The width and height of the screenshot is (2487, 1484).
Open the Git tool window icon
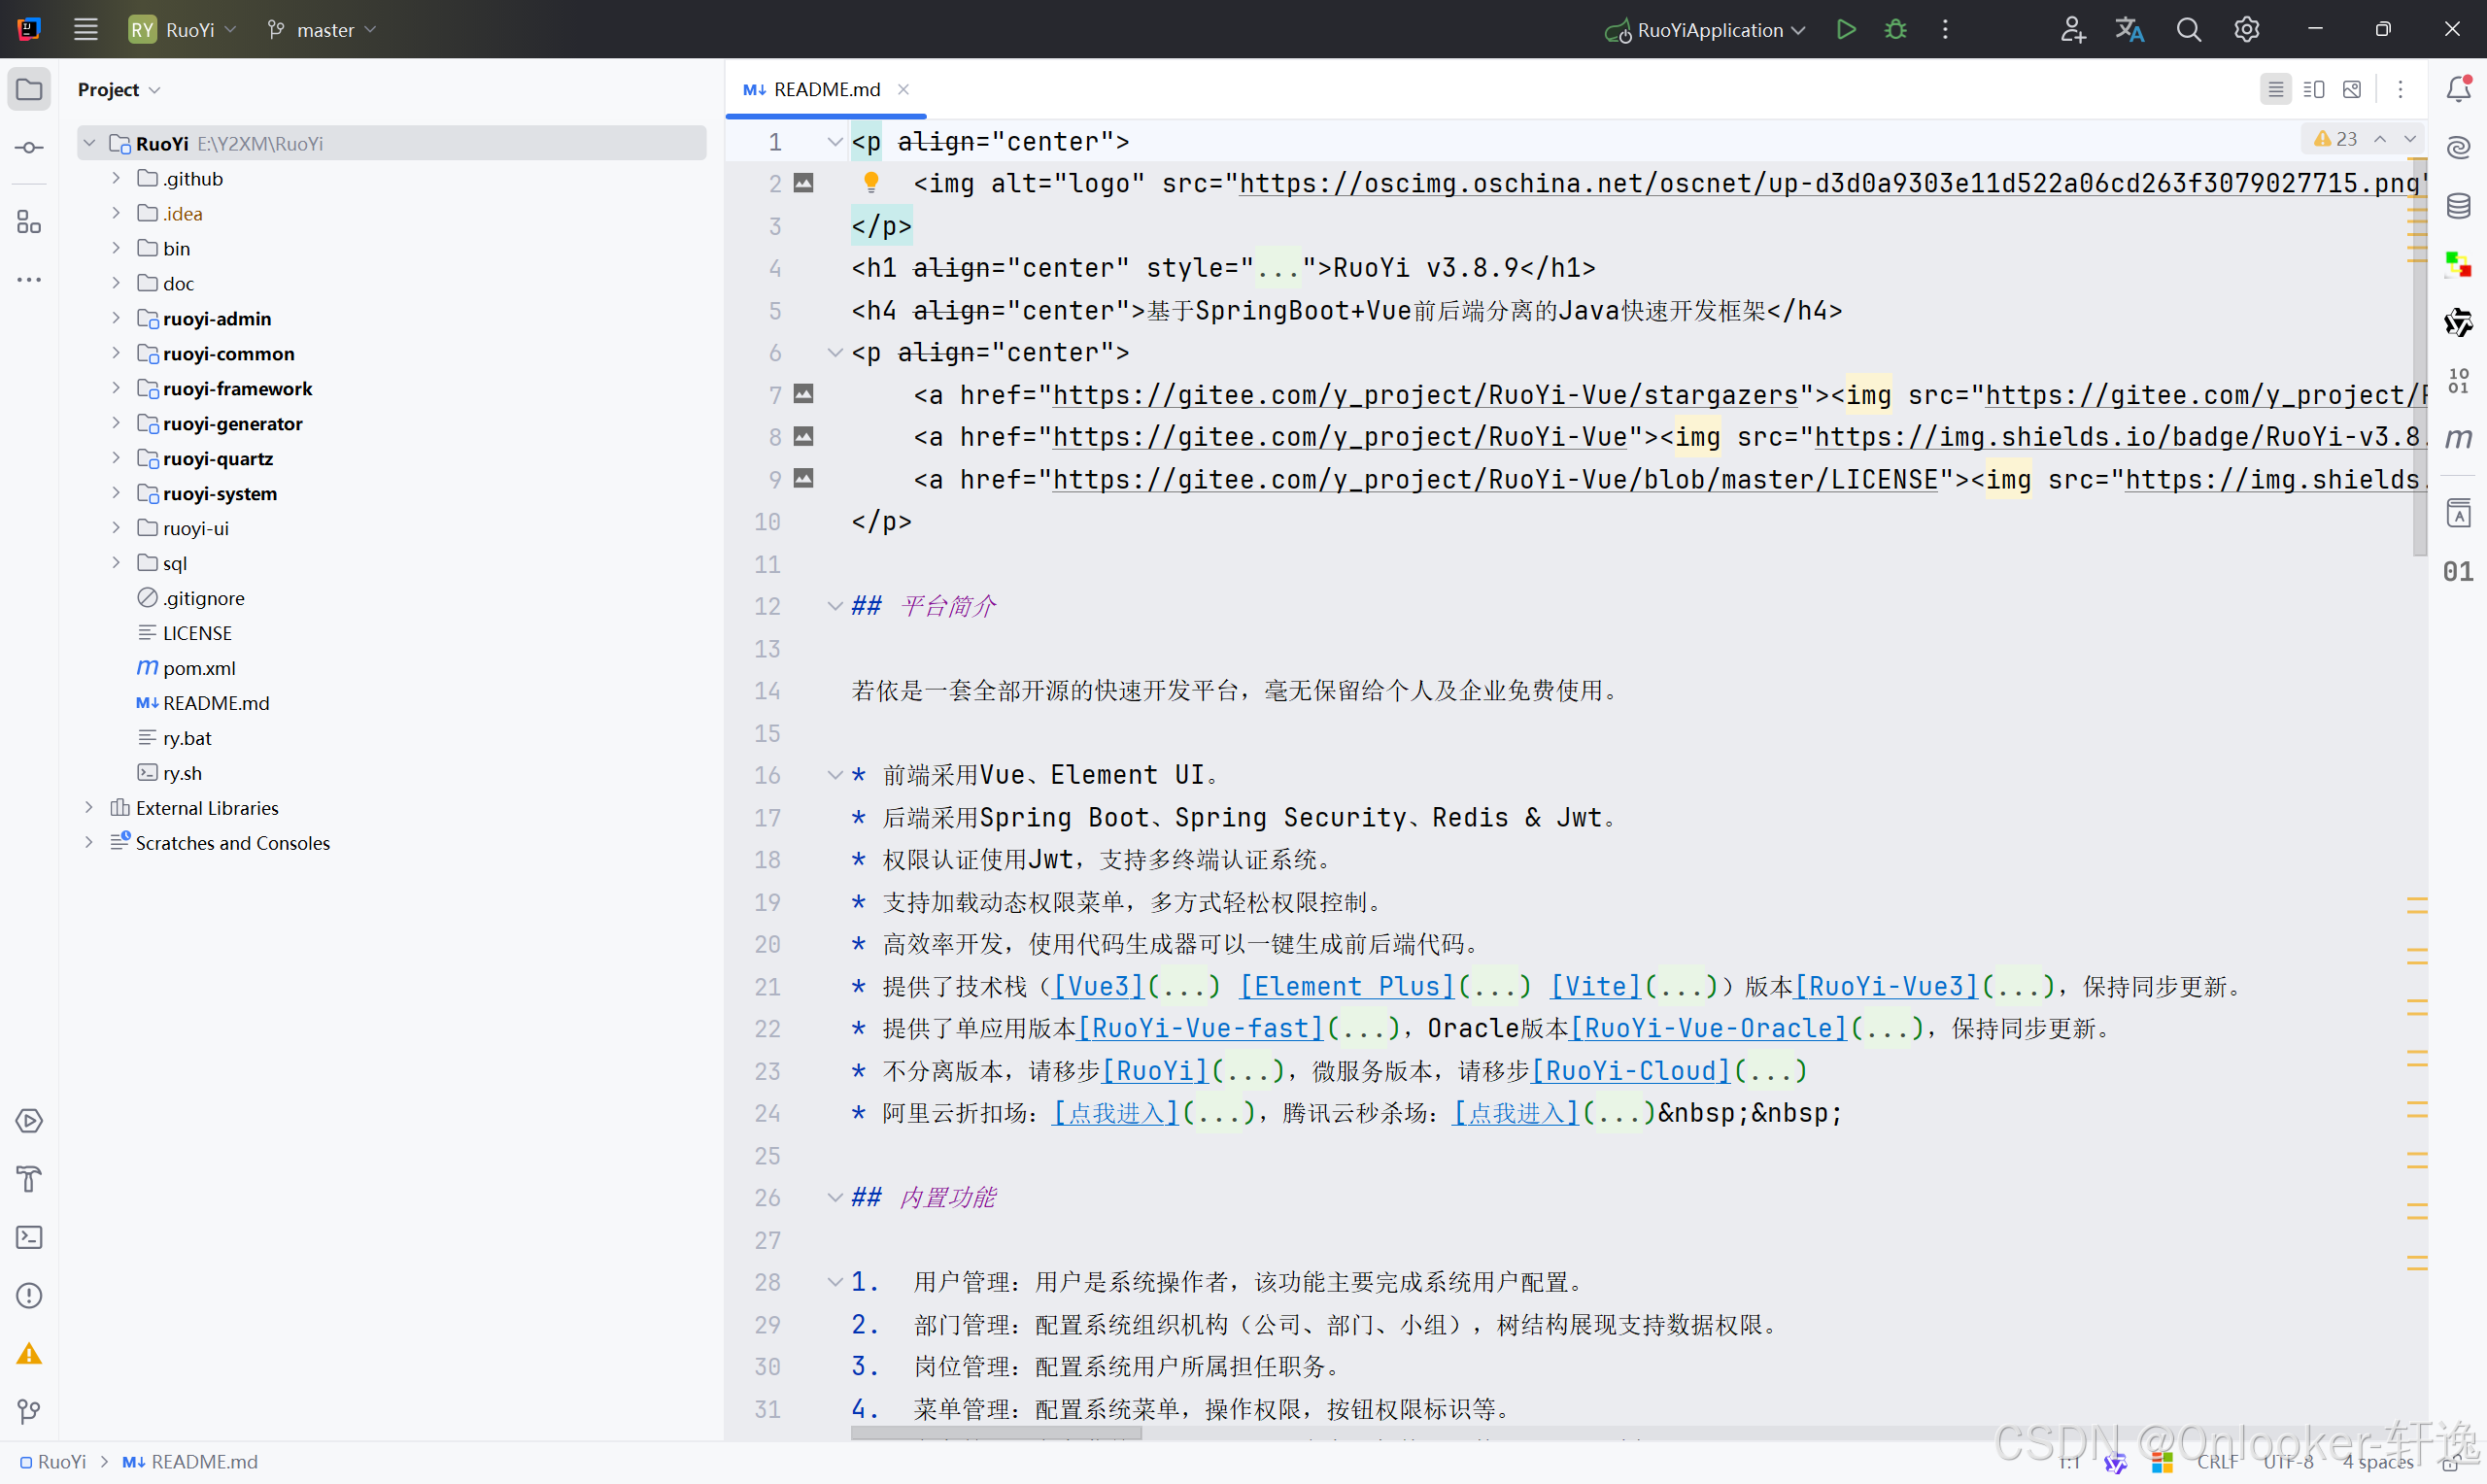tap(29, 1411)
